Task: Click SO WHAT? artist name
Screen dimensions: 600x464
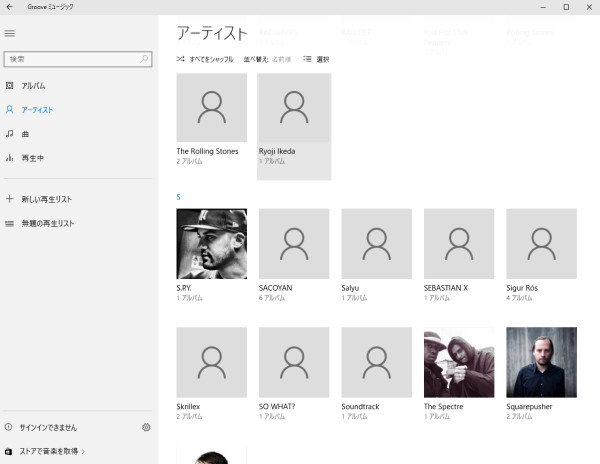Action: (x=277, y=406)
